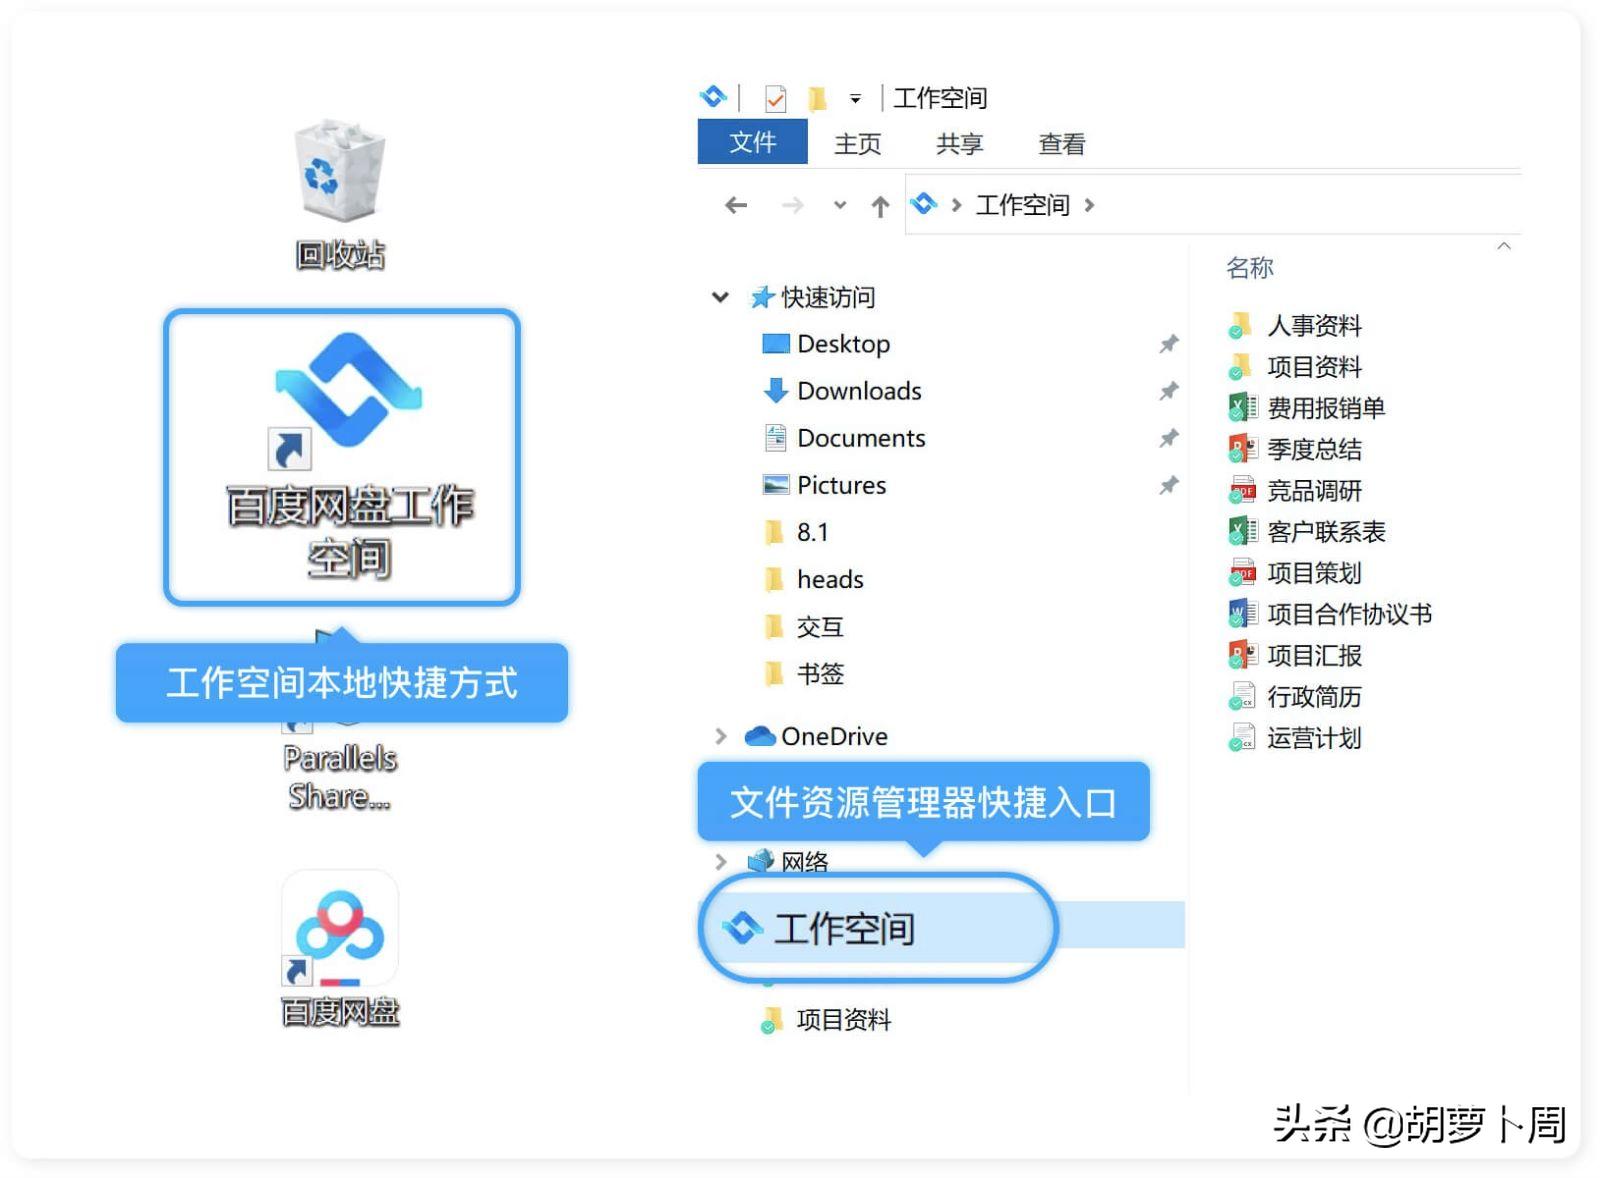Open the 费用报销单 Excel file
The height and width of the screenshot is (1178, 1600).
point(1327,407)
